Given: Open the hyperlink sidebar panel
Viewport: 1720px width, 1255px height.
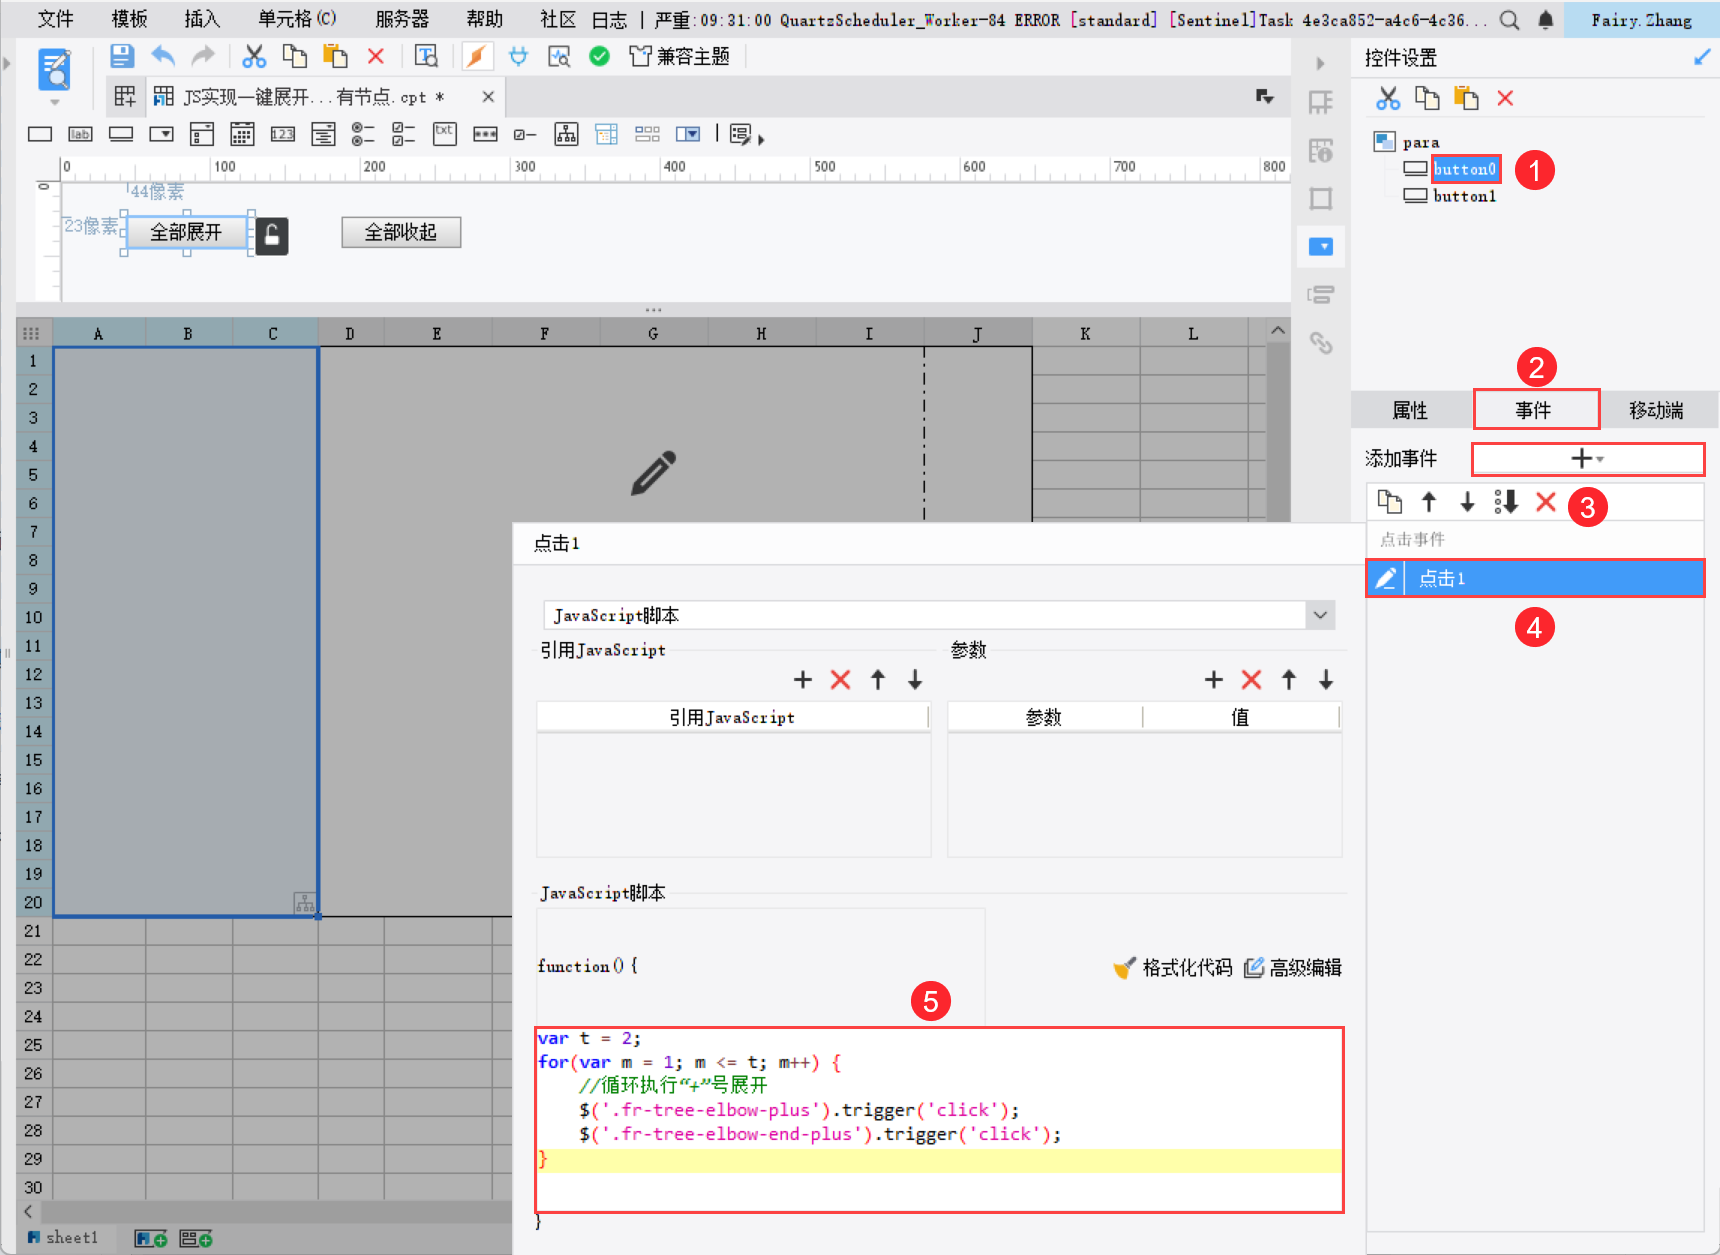Looking at the screenshot, I should pos(1321,343).
